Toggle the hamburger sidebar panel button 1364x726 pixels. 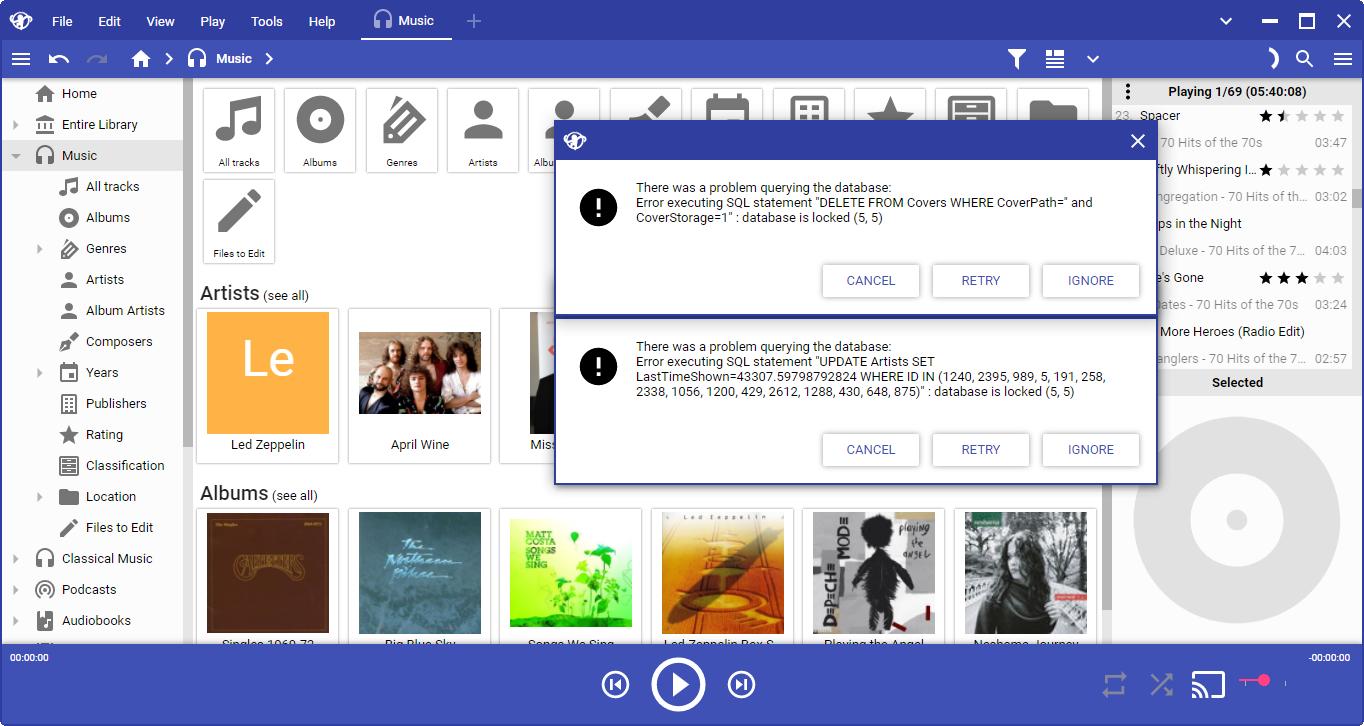point(21,59)
